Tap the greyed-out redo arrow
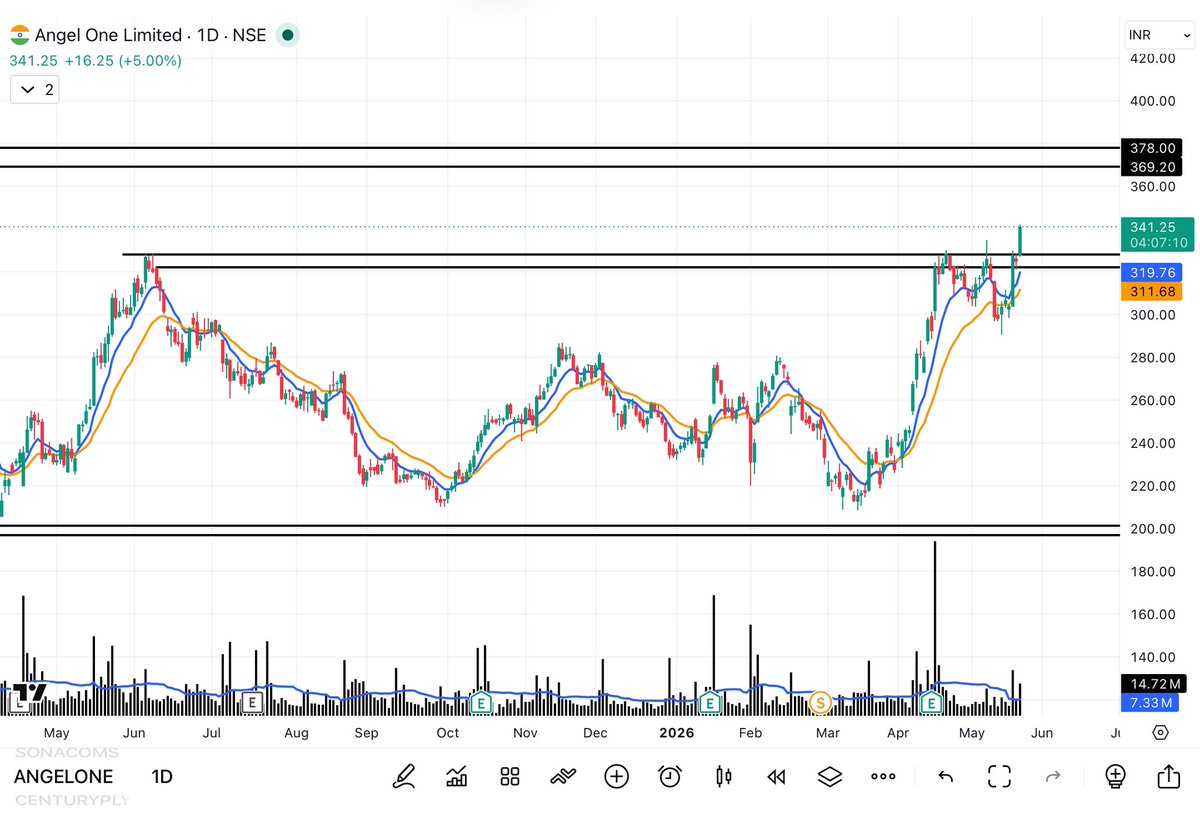 pyautogui.click(x=1052, y=776)
